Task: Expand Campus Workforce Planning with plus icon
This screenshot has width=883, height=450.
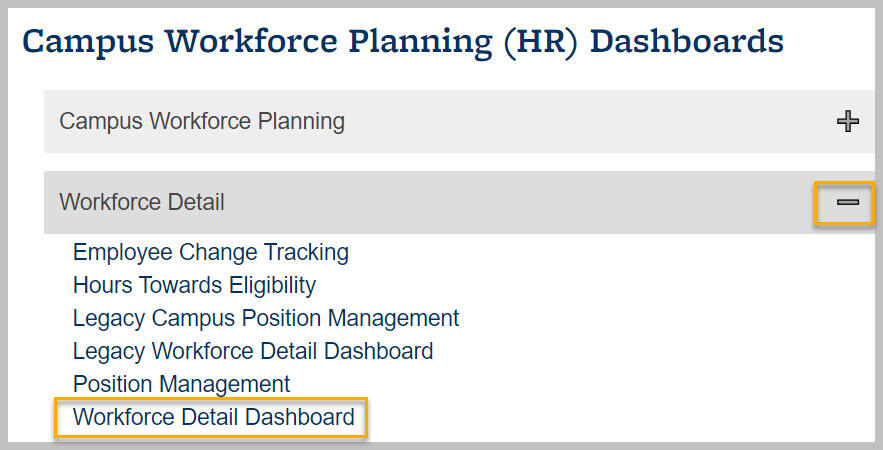Action: [x=848, y=121]
